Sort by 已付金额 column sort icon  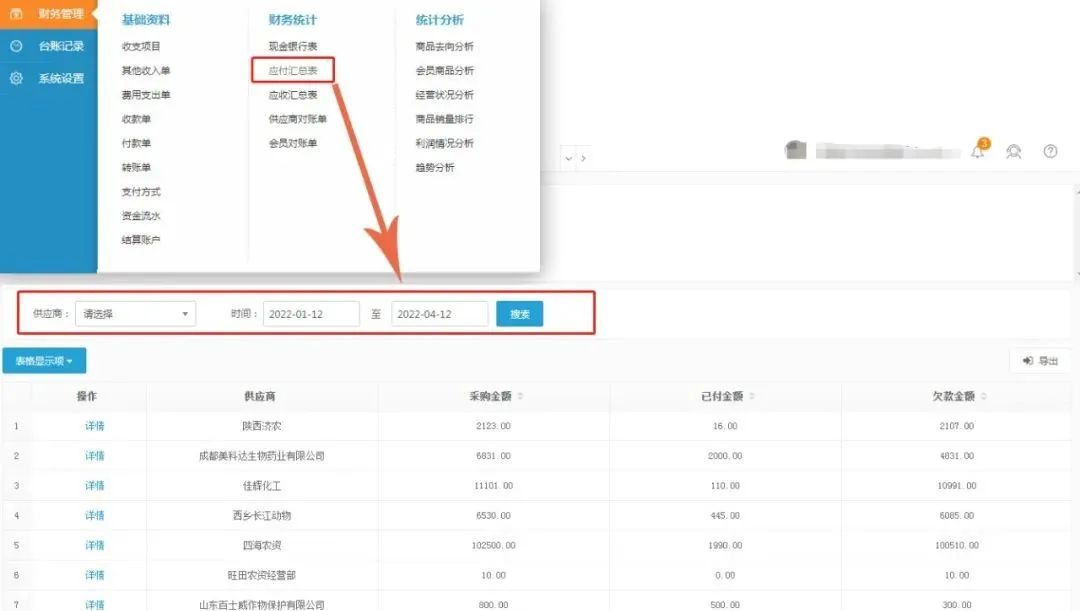(x=752, y=397)
